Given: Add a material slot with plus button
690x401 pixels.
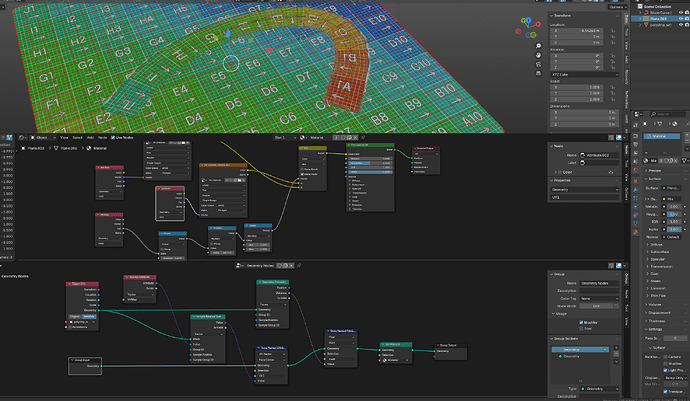Looking at the screenshot, I should click(x=686, y=136).
